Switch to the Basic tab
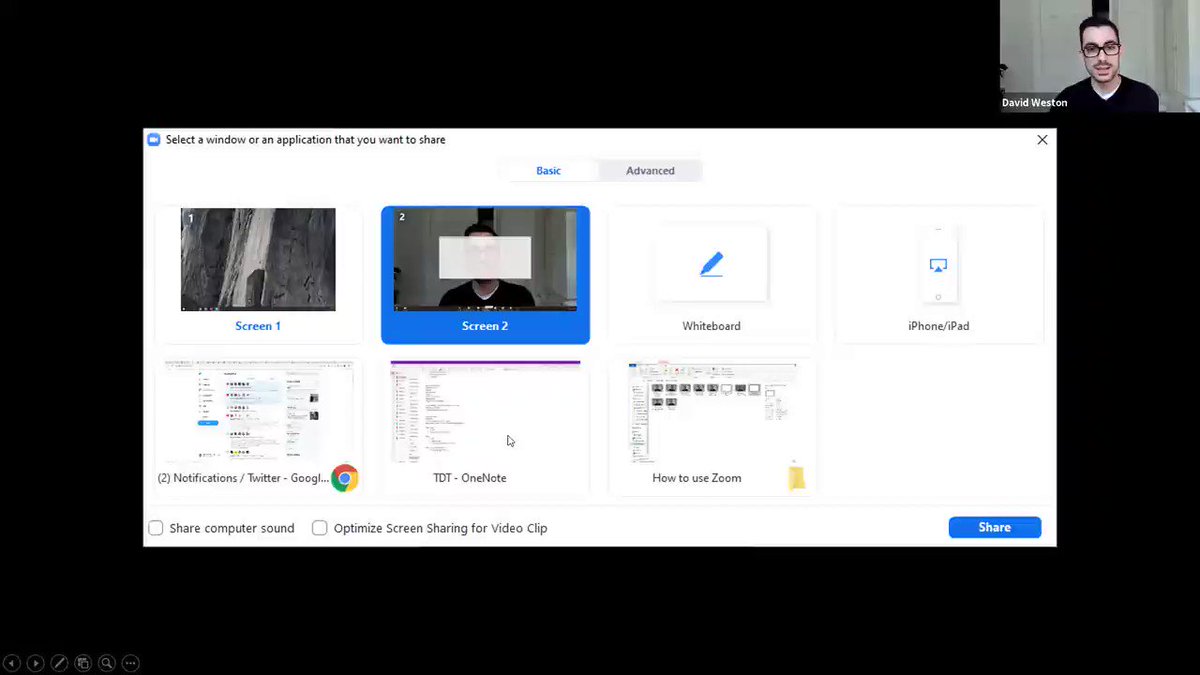This screenshot has height=675, width=1200. point(549,171)
